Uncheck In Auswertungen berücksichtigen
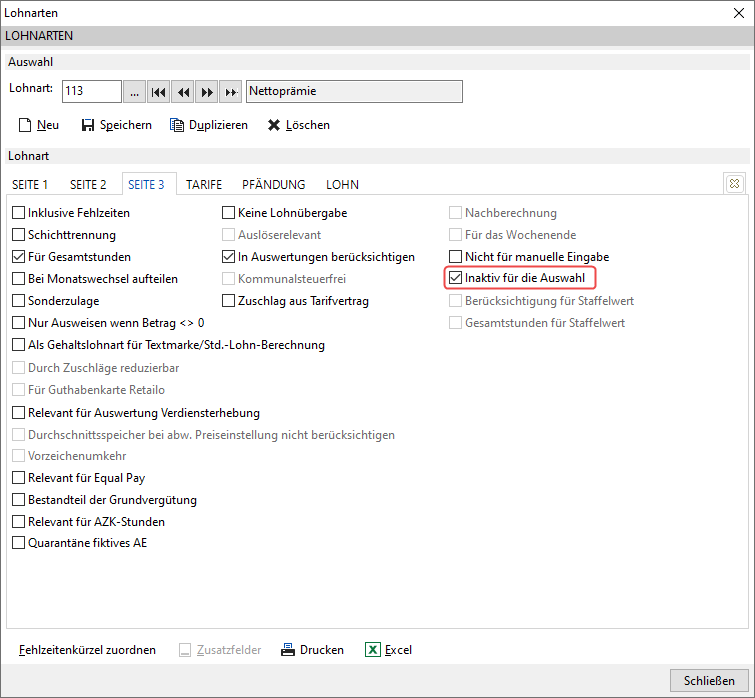 click(228, 257)
